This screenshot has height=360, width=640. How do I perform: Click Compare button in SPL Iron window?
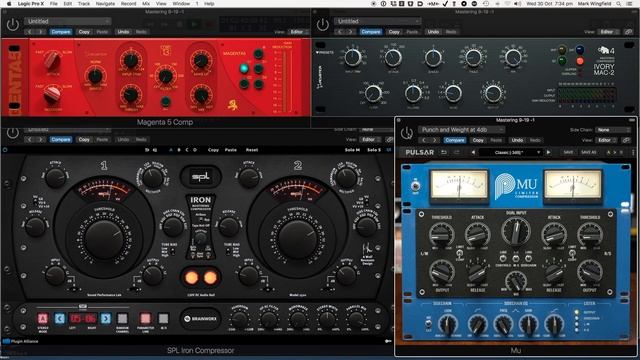pyautogui.click(x=61, y=140)
